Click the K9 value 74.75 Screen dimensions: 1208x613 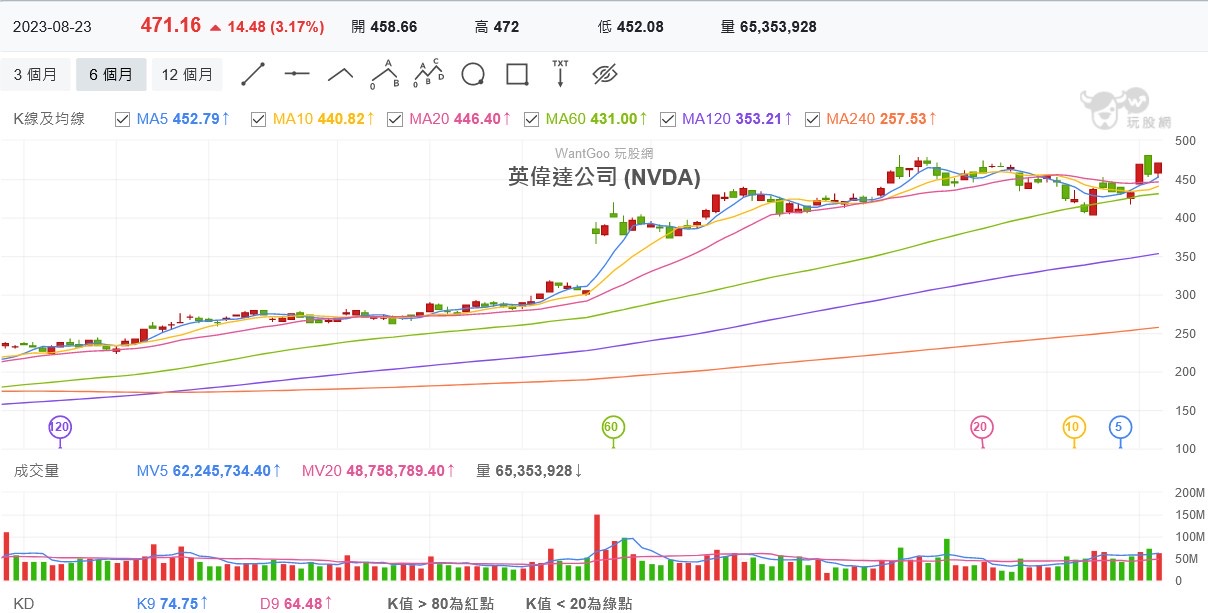179,603
